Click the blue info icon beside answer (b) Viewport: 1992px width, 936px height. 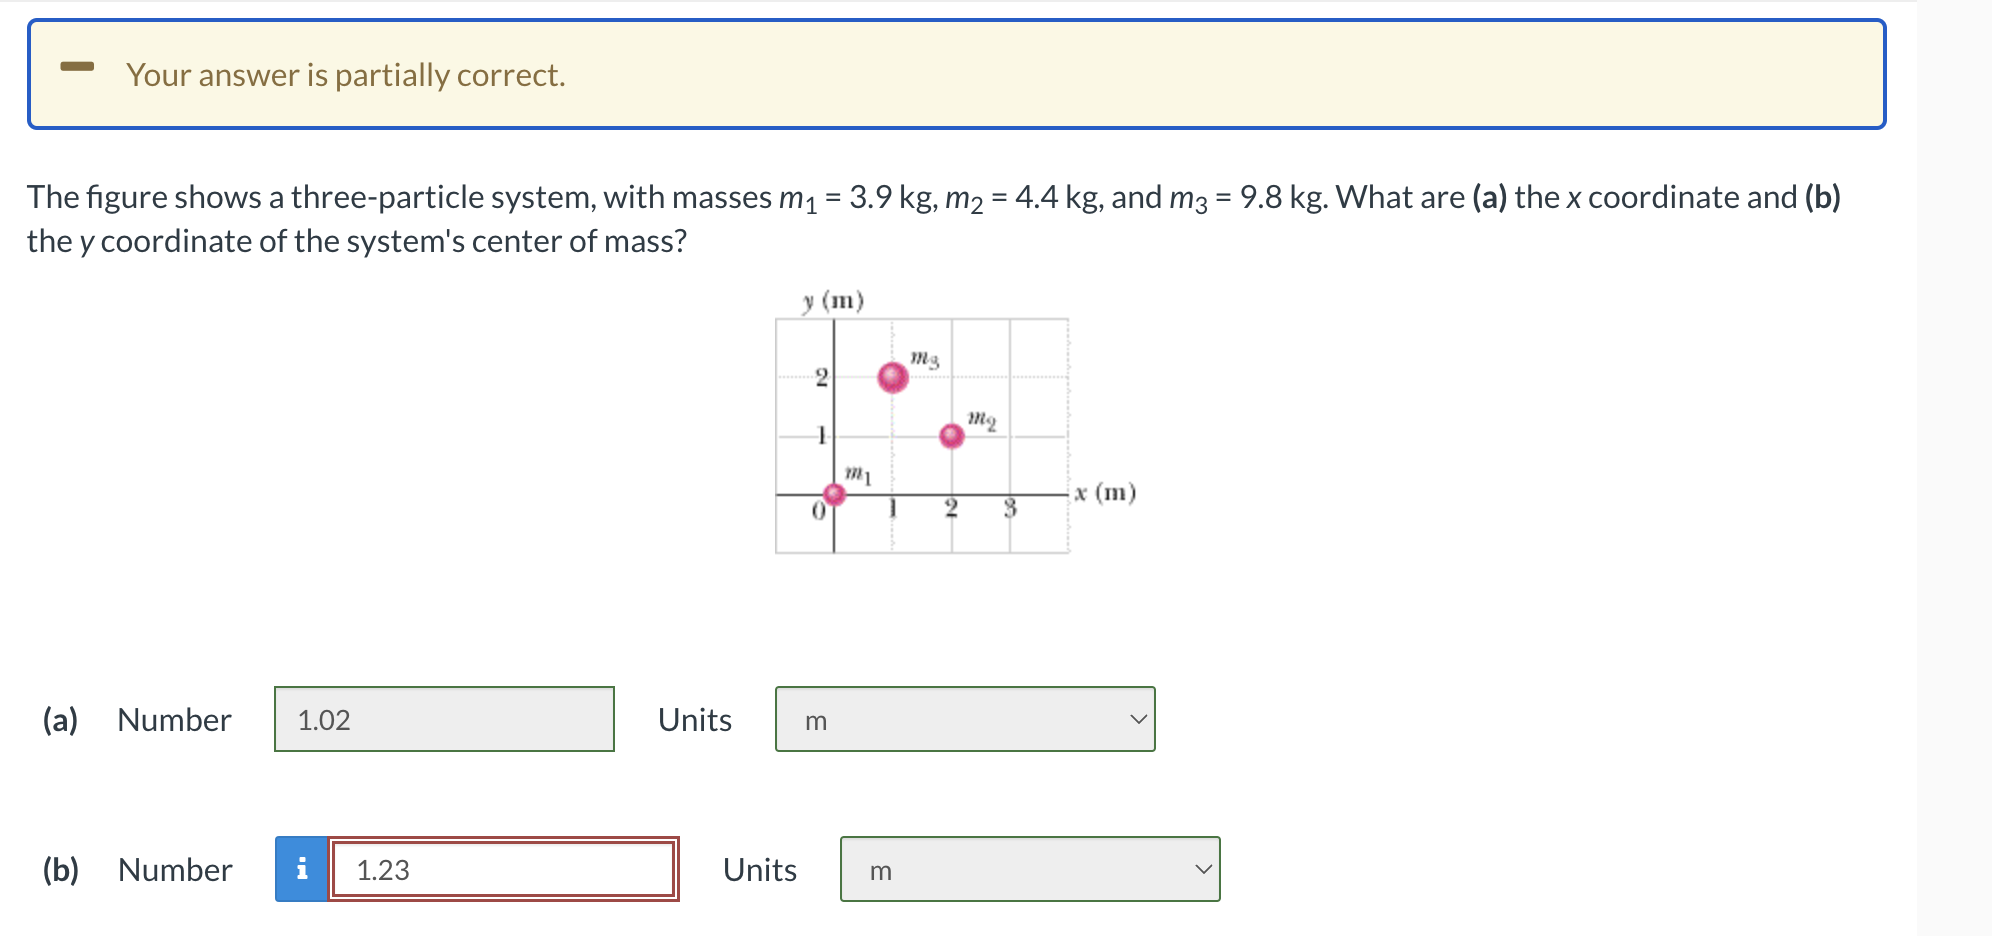(x=301, y=870)
